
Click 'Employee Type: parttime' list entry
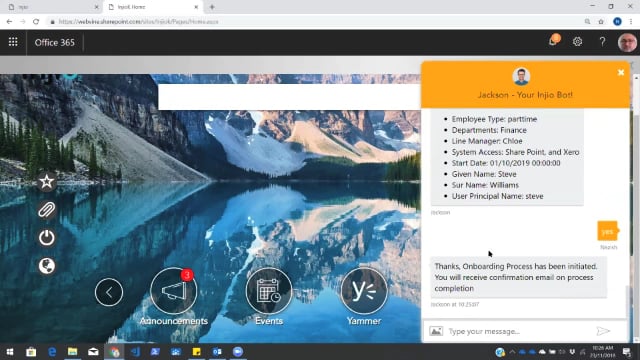coord(494,119)
